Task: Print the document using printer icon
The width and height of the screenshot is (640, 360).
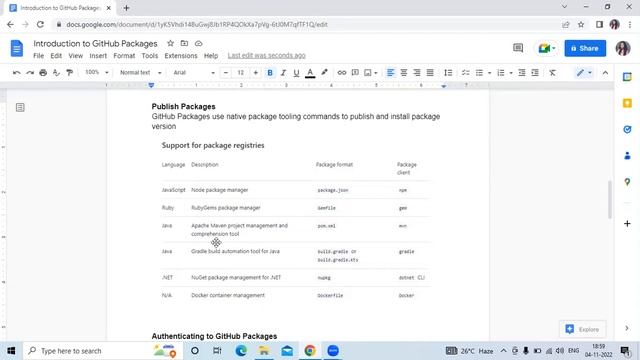Action: pos(43,73)
